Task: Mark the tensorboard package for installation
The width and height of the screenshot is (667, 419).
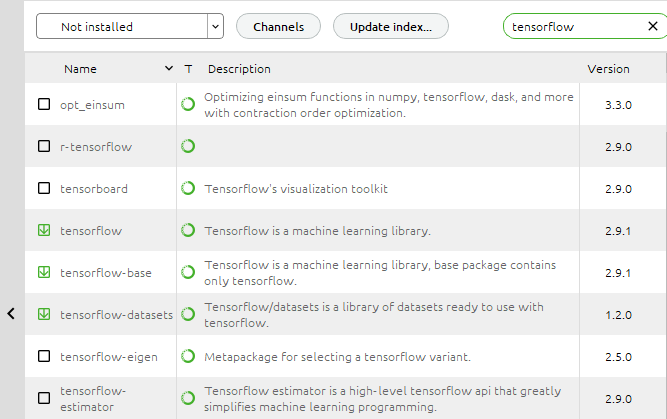Action: [44, 188]
